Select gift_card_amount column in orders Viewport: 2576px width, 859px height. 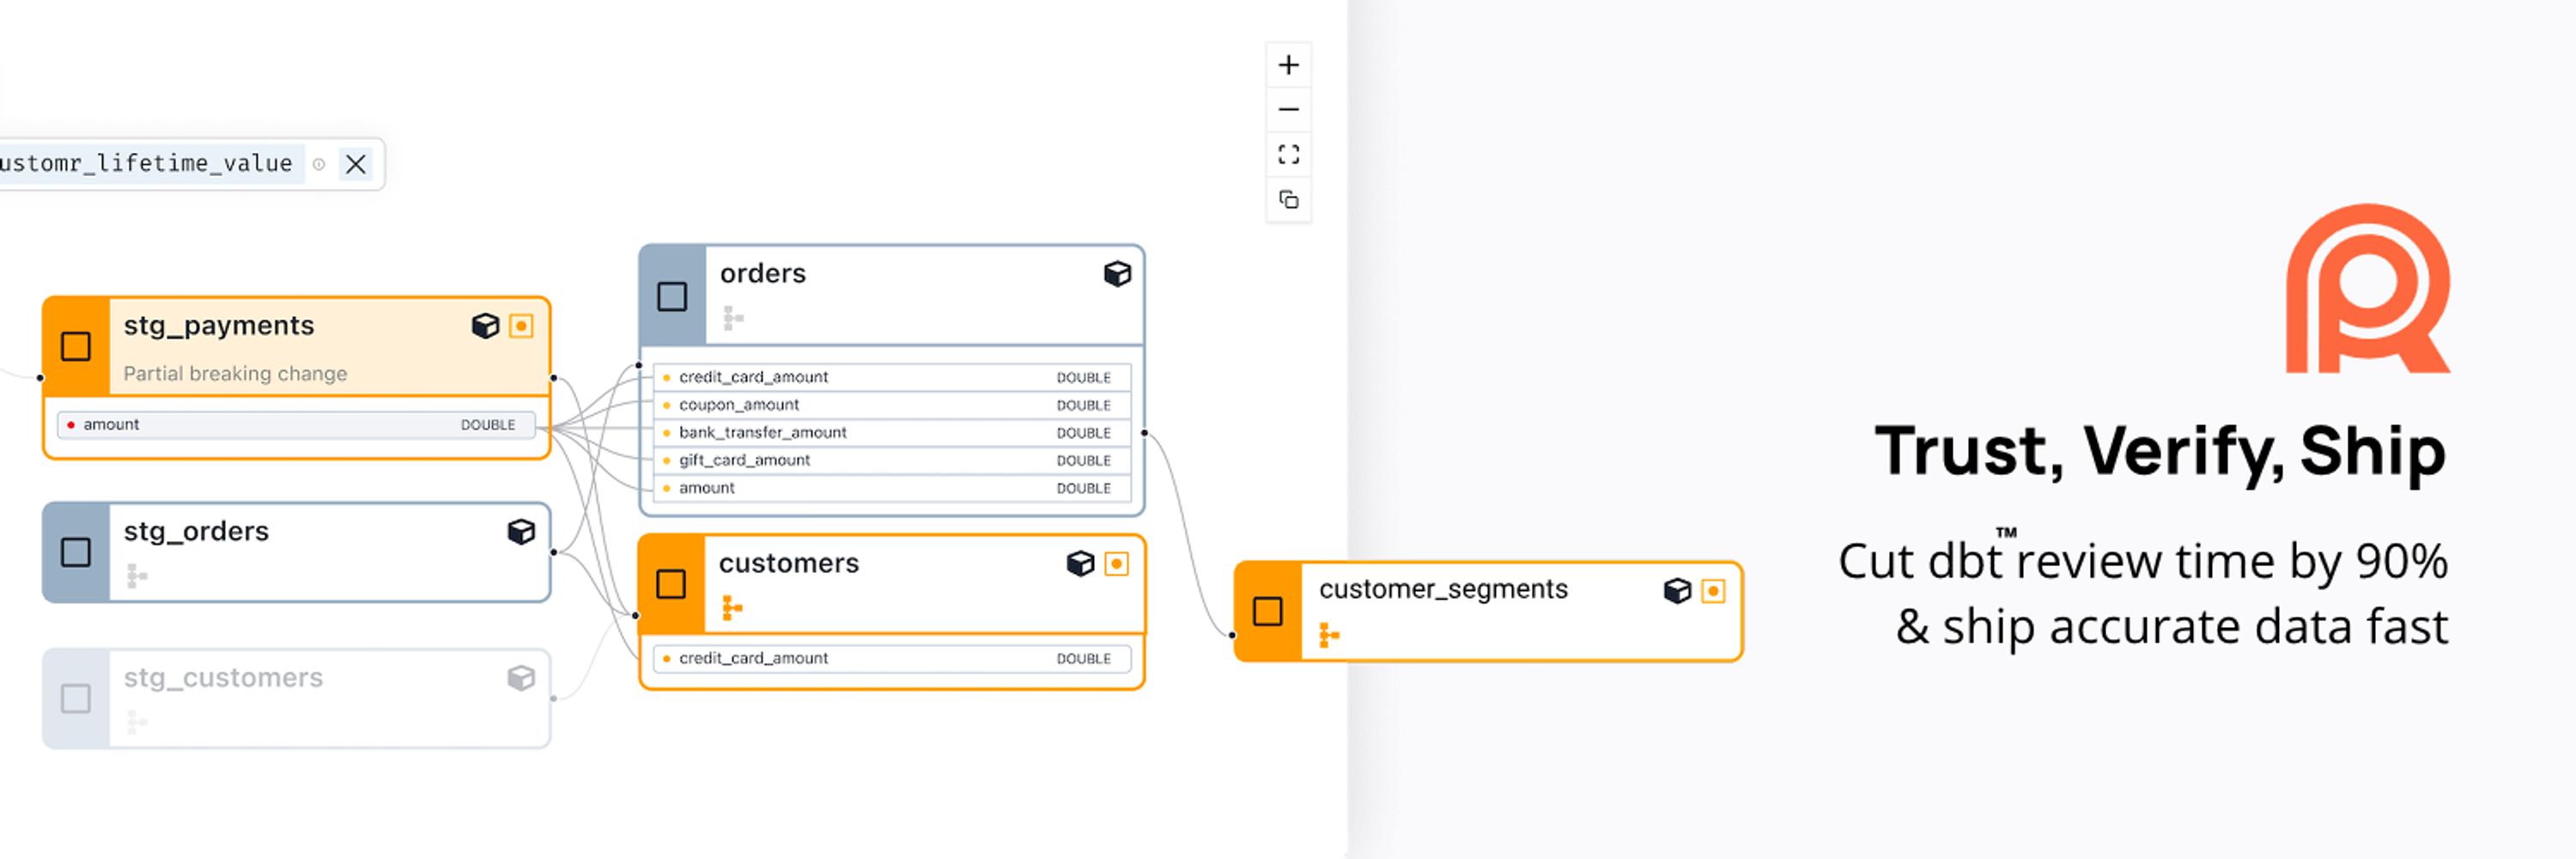[892, 460]
